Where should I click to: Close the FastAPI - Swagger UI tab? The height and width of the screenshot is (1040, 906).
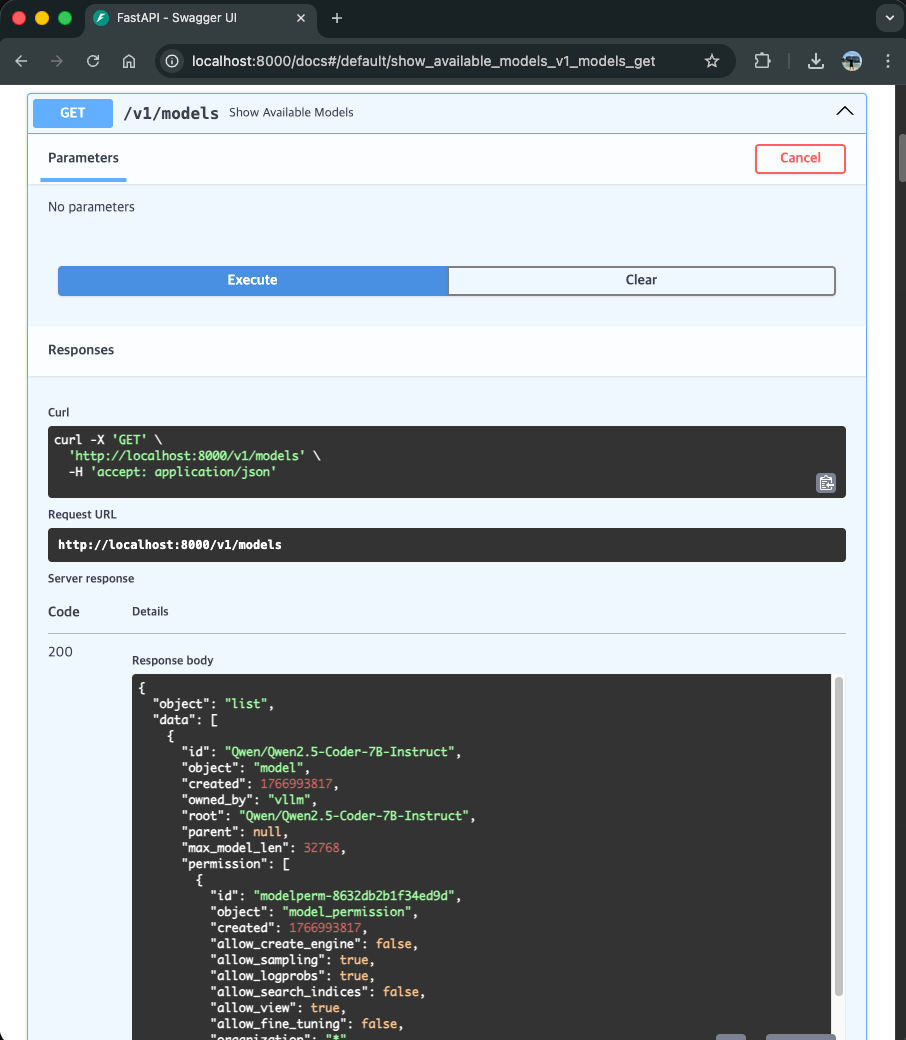300,18
